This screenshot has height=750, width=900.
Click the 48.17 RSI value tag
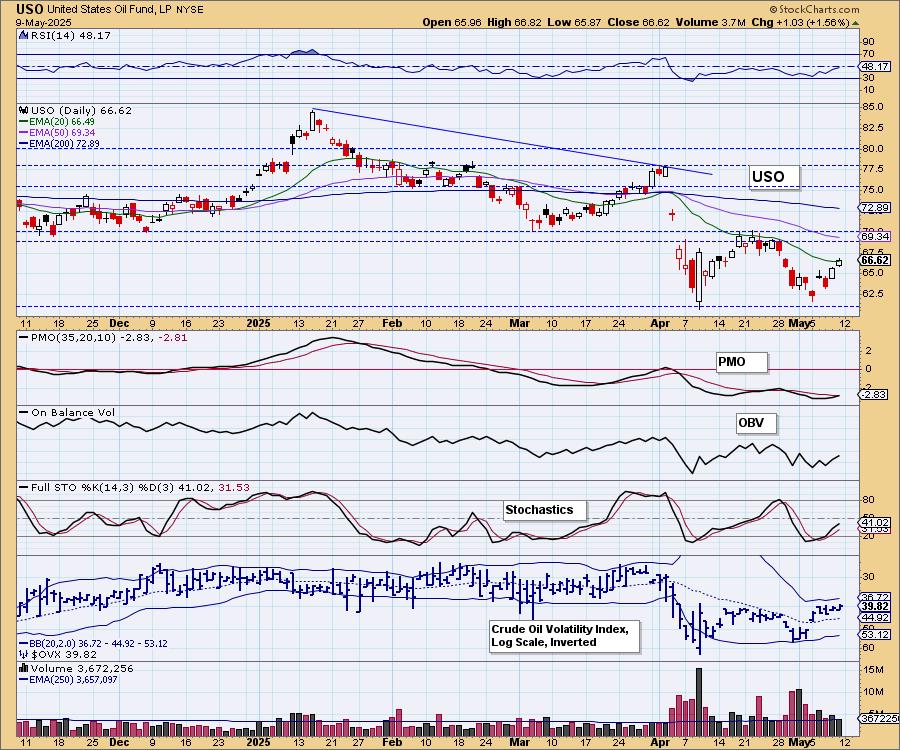coord(875,67)
